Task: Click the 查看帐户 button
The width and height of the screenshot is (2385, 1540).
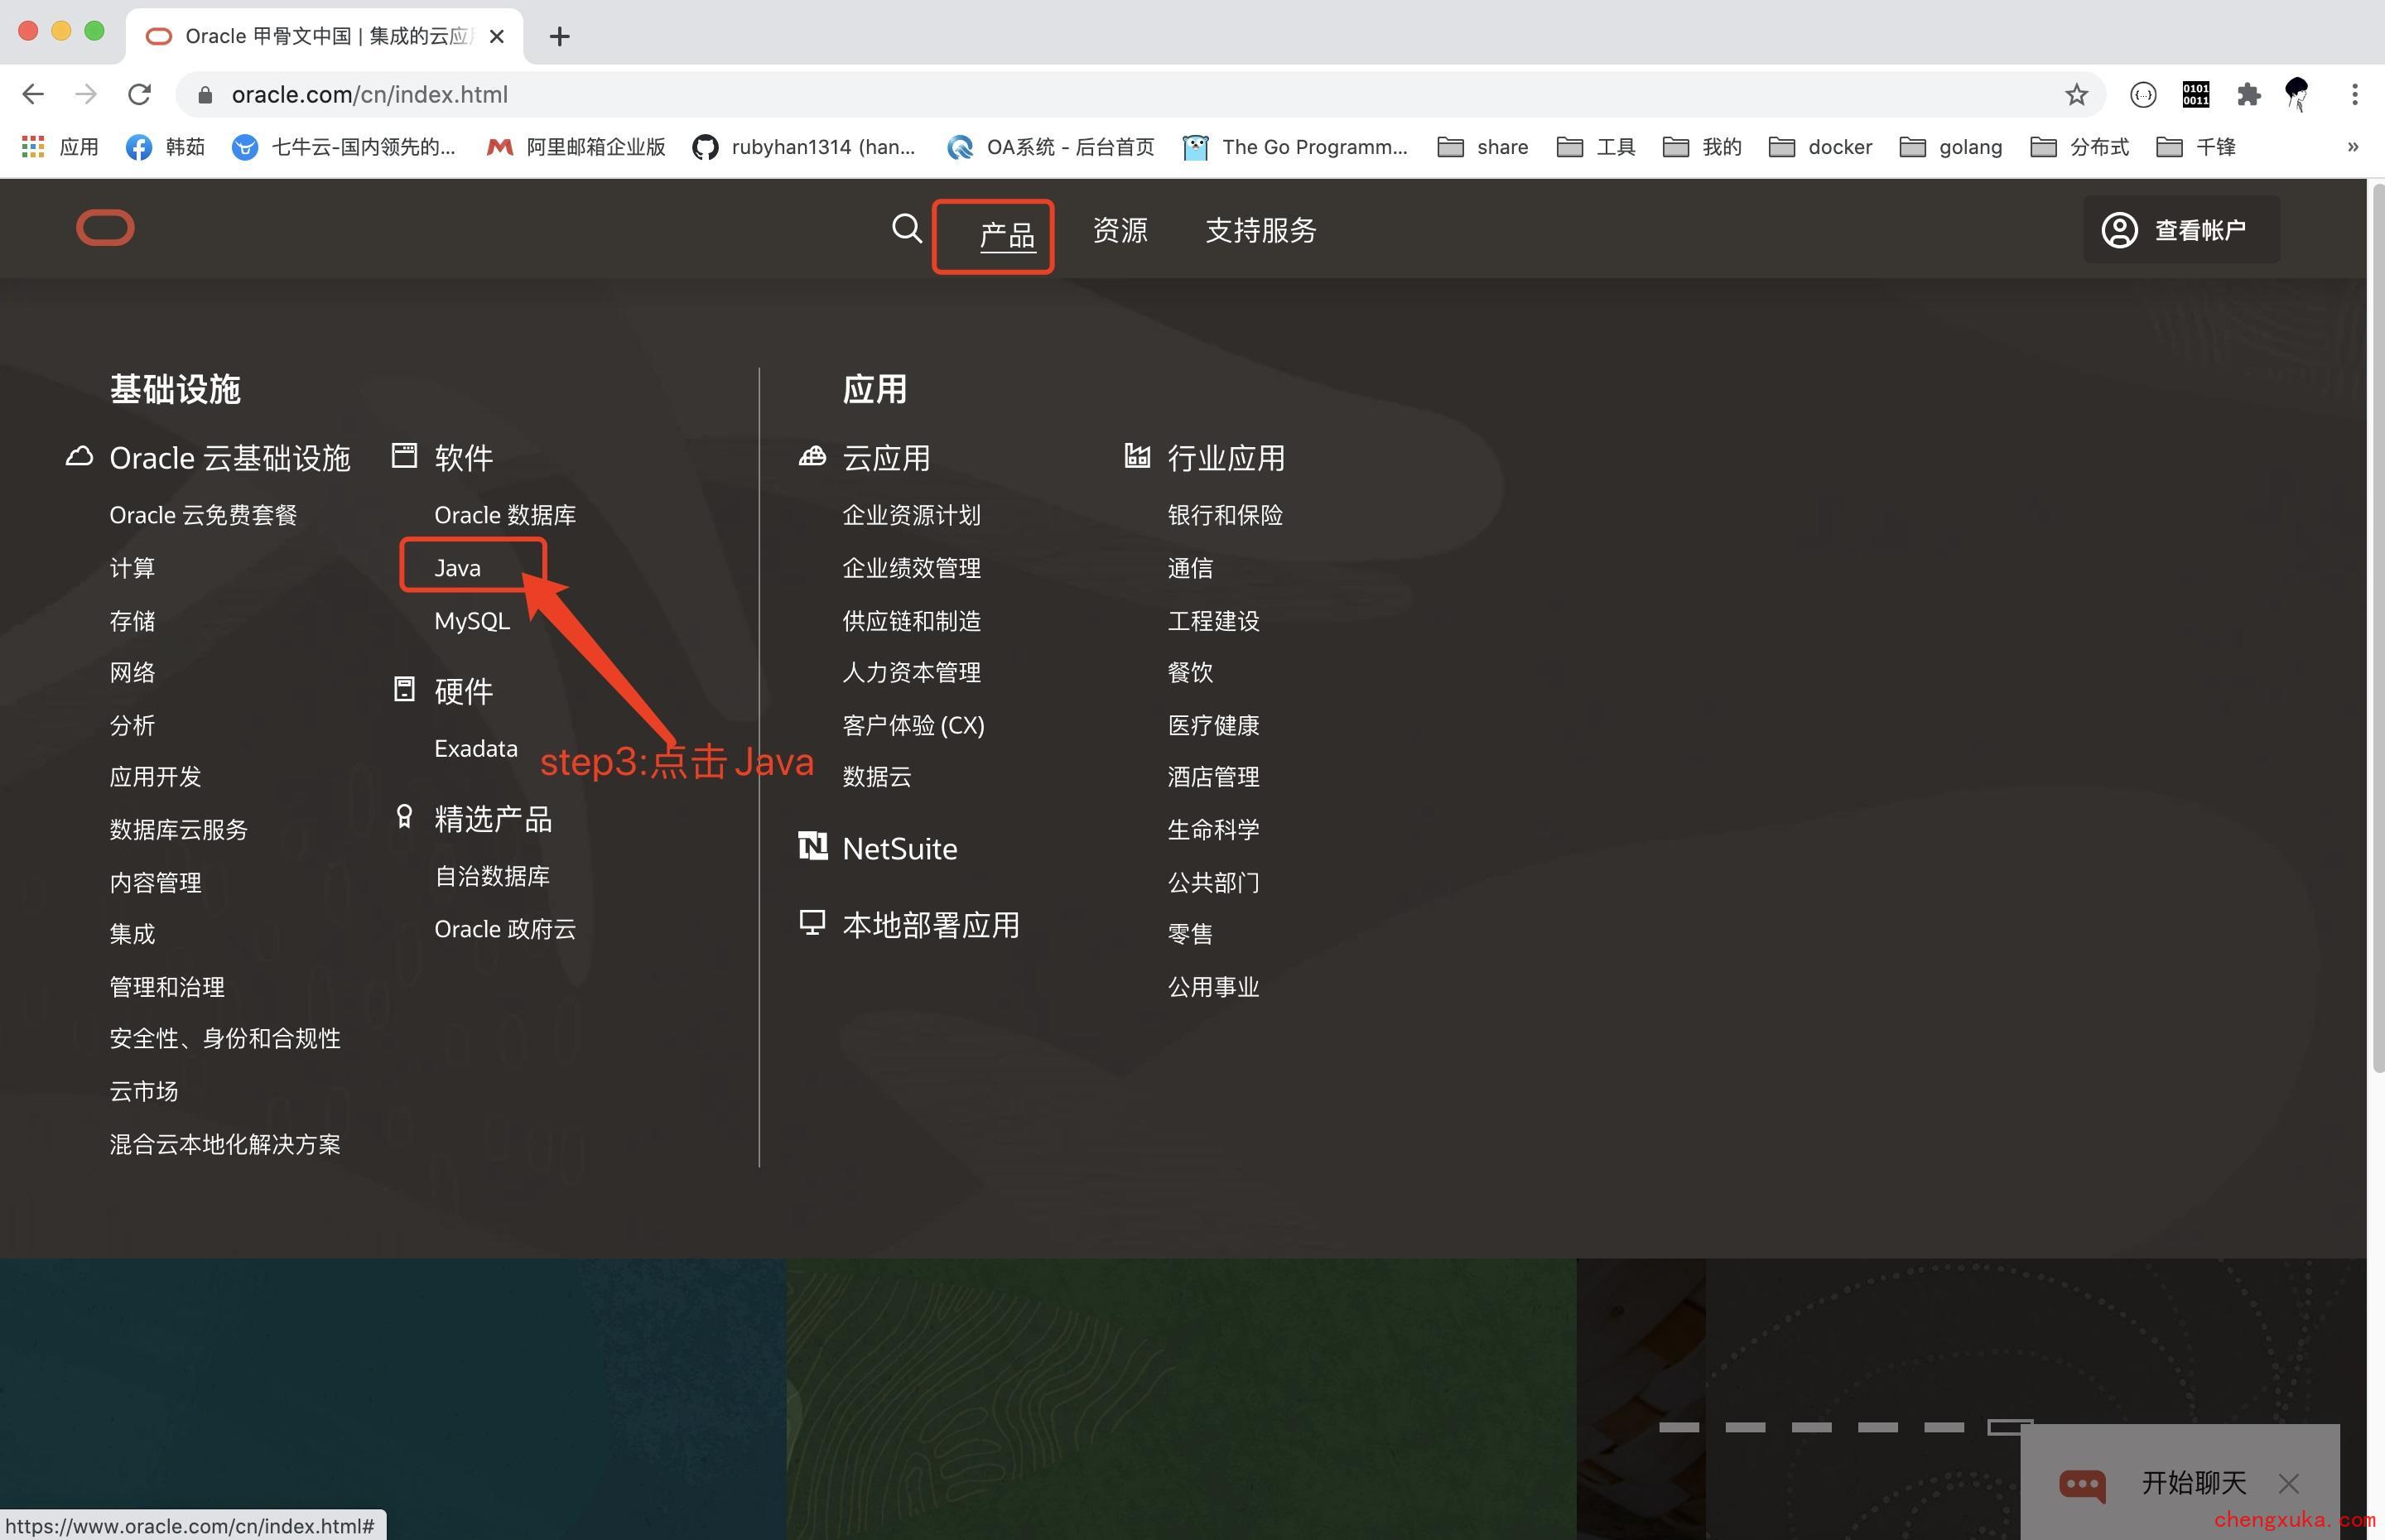Action: coord(2181,230)
